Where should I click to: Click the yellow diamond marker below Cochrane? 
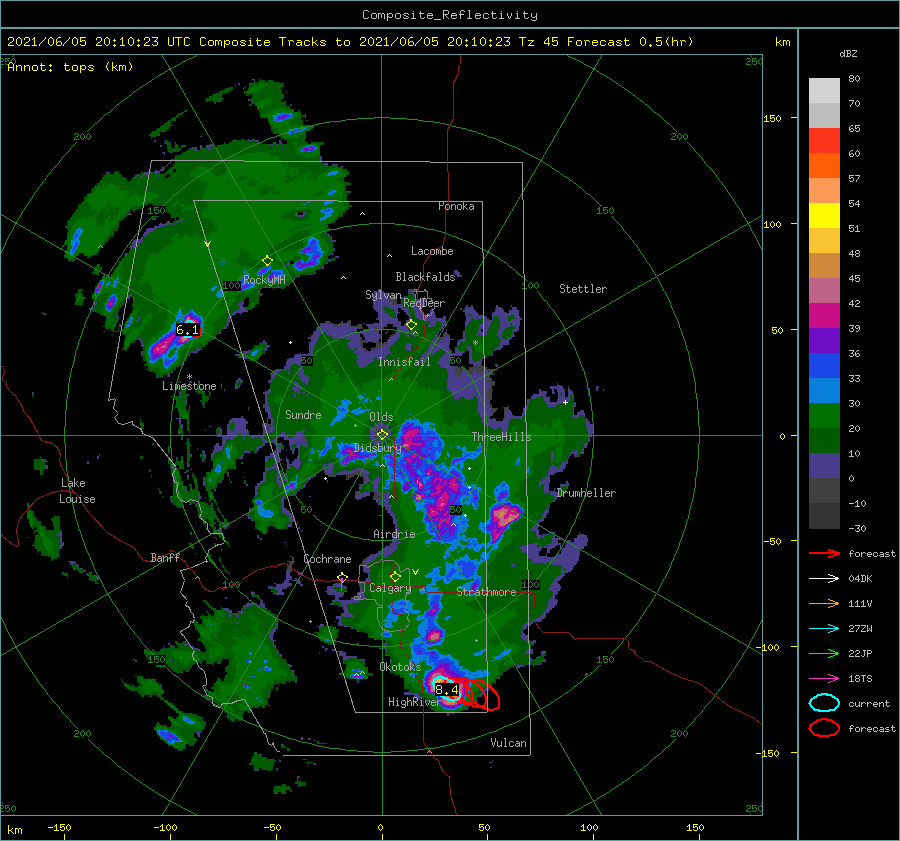tap(342, 577)
